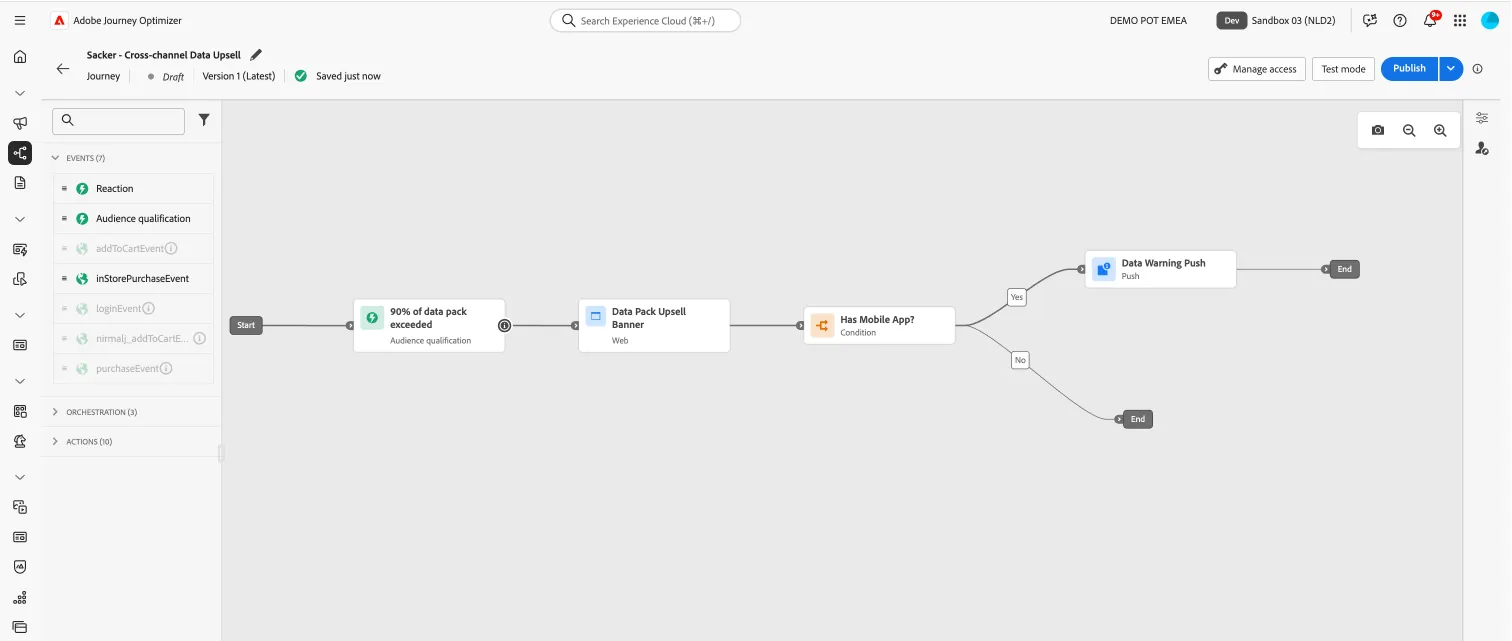Open the journey properties sliders icon on the right rail
The height and width of the screenshot is (641, 1512).
1482,118
